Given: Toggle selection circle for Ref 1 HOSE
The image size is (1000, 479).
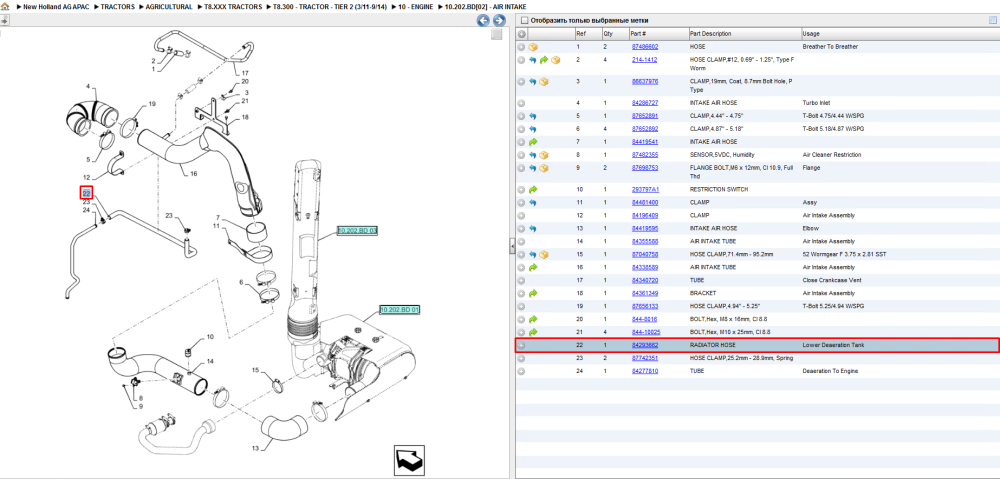Looking at the screenshot, I should pyautogui.click(x=522, y=47).
